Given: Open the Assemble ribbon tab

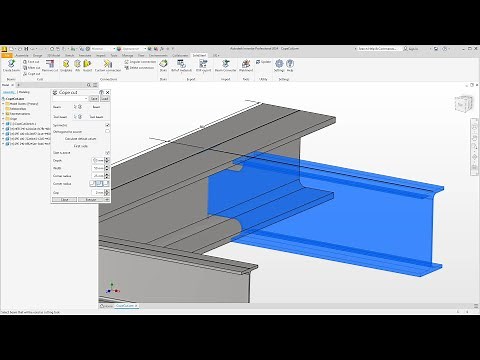Looking at the screenshot, I should click(x=22, y=55).
